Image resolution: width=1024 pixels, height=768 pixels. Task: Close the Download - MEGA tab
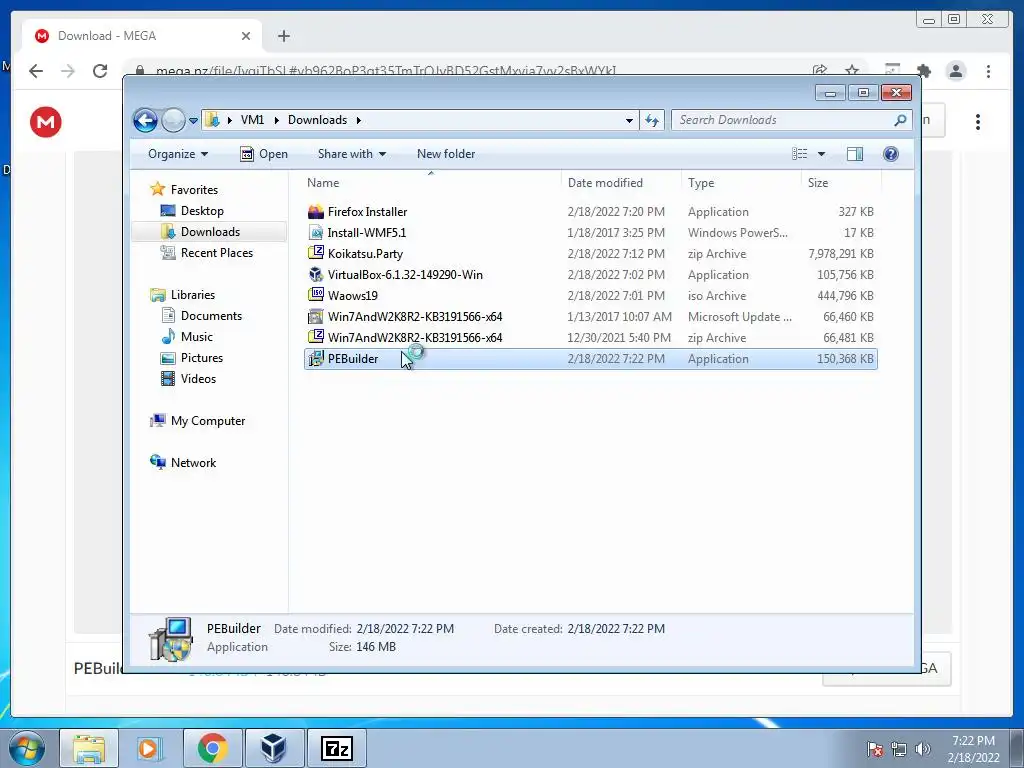tap(246, 36)
